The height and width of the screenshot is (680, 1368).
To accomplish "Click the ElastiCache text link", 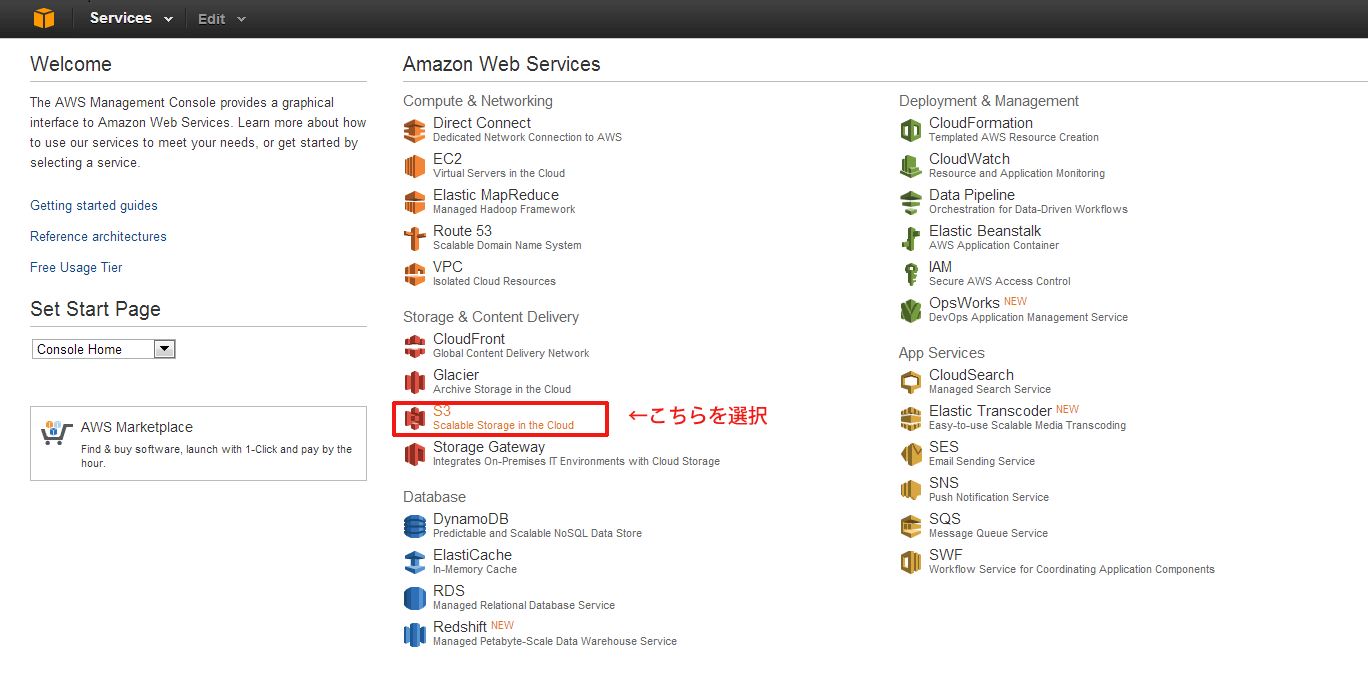I will coord(472,555).
